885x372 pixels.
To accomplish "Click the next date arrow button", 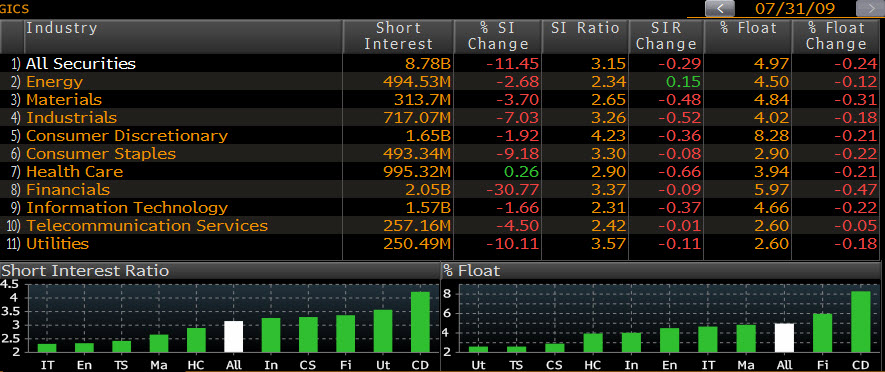I will (x=870, y=8).
